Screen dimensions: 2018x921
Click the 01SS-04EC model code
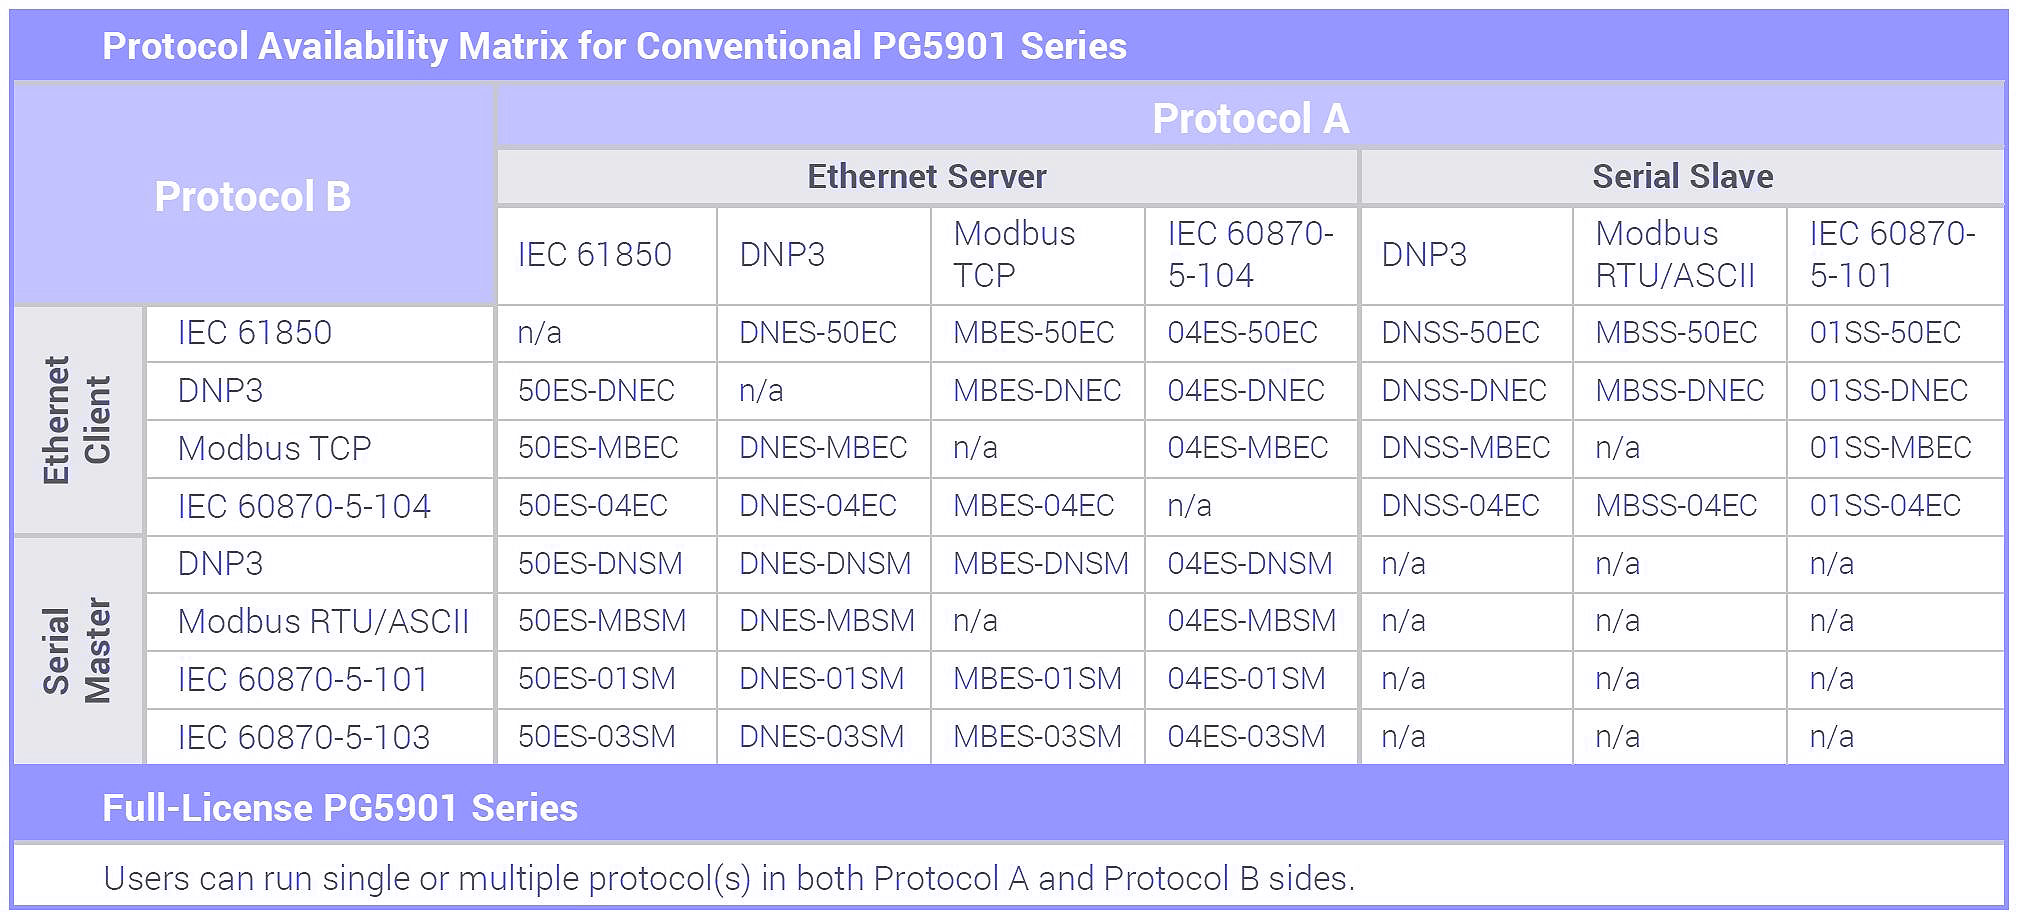[1885, 506]
